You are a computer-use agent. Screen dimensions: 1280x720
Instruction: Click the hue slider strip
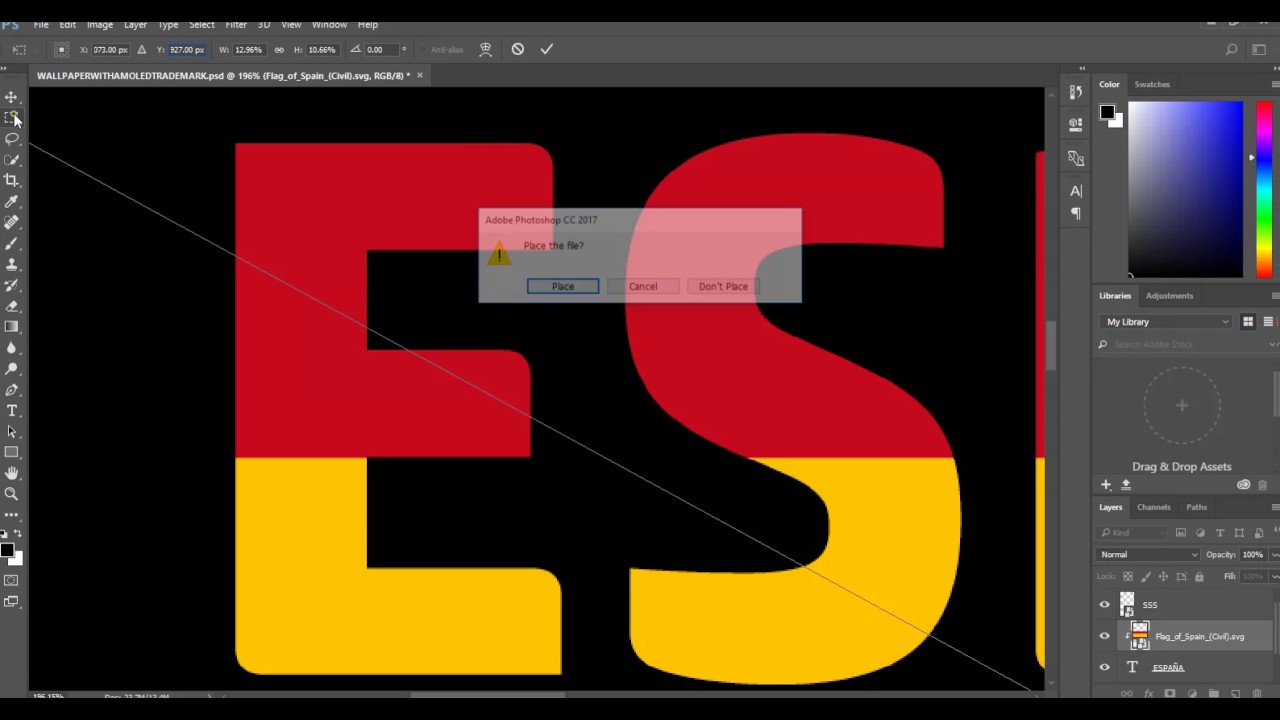tap(1264, 189)
